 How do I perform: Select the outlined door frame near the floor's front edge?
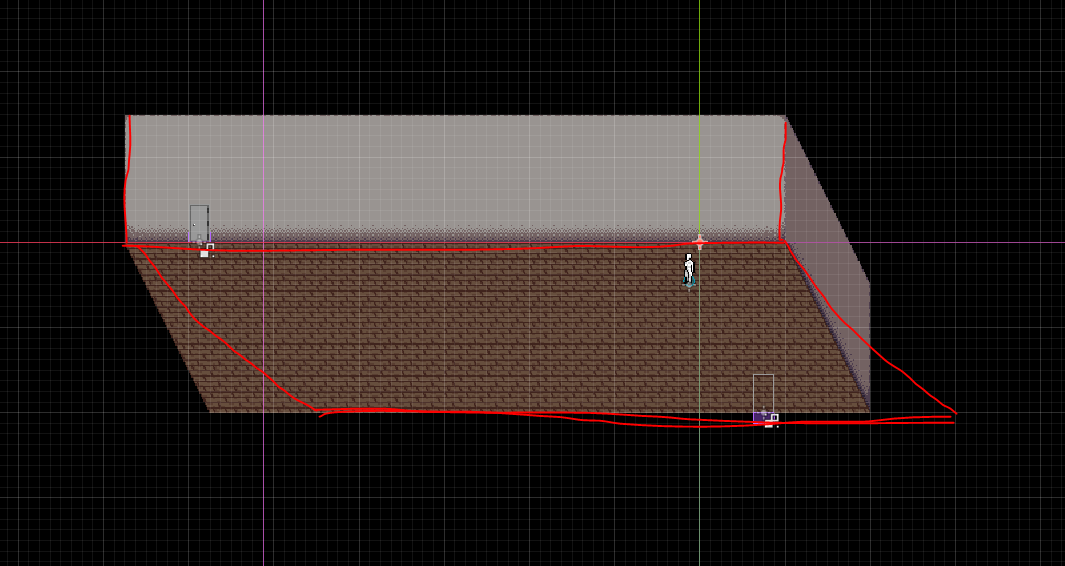763,393
